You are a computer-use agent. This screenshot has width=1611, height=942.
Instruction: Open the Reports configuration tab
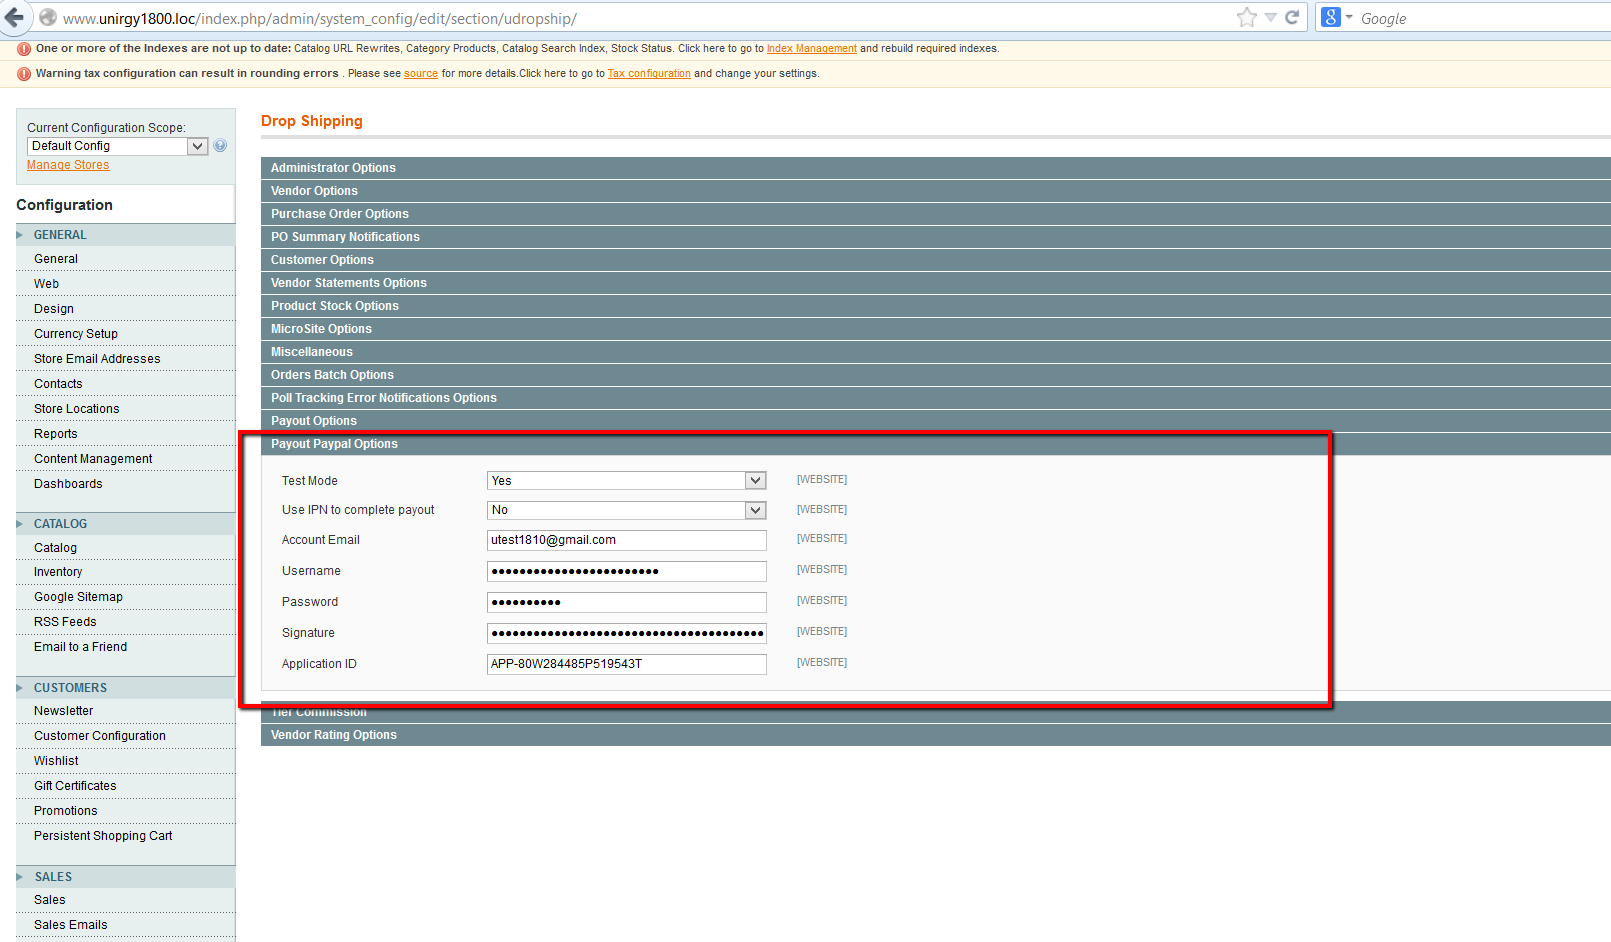pos(126,434)
